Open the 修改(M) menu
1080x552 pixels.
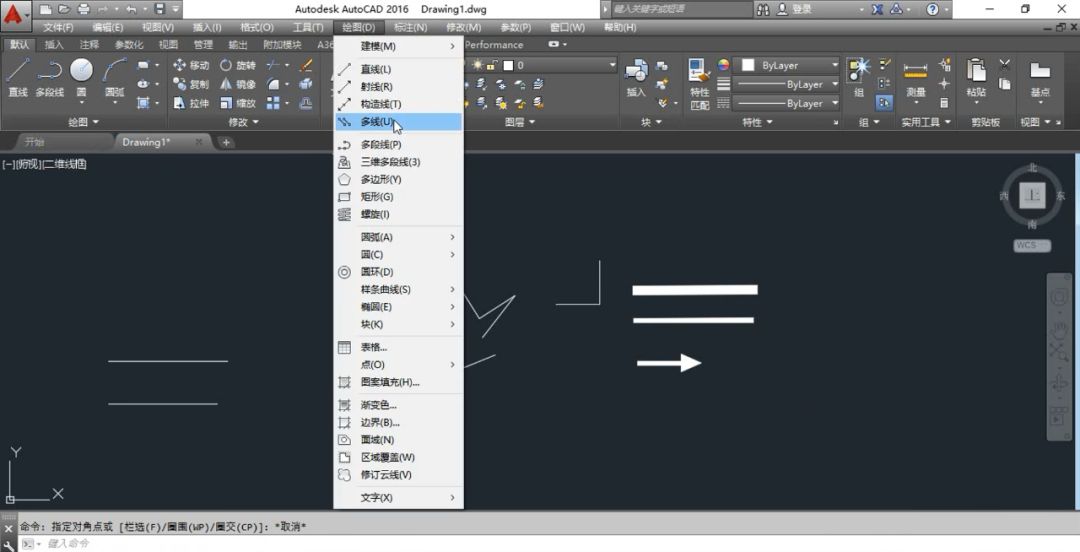tap(464, 28)
